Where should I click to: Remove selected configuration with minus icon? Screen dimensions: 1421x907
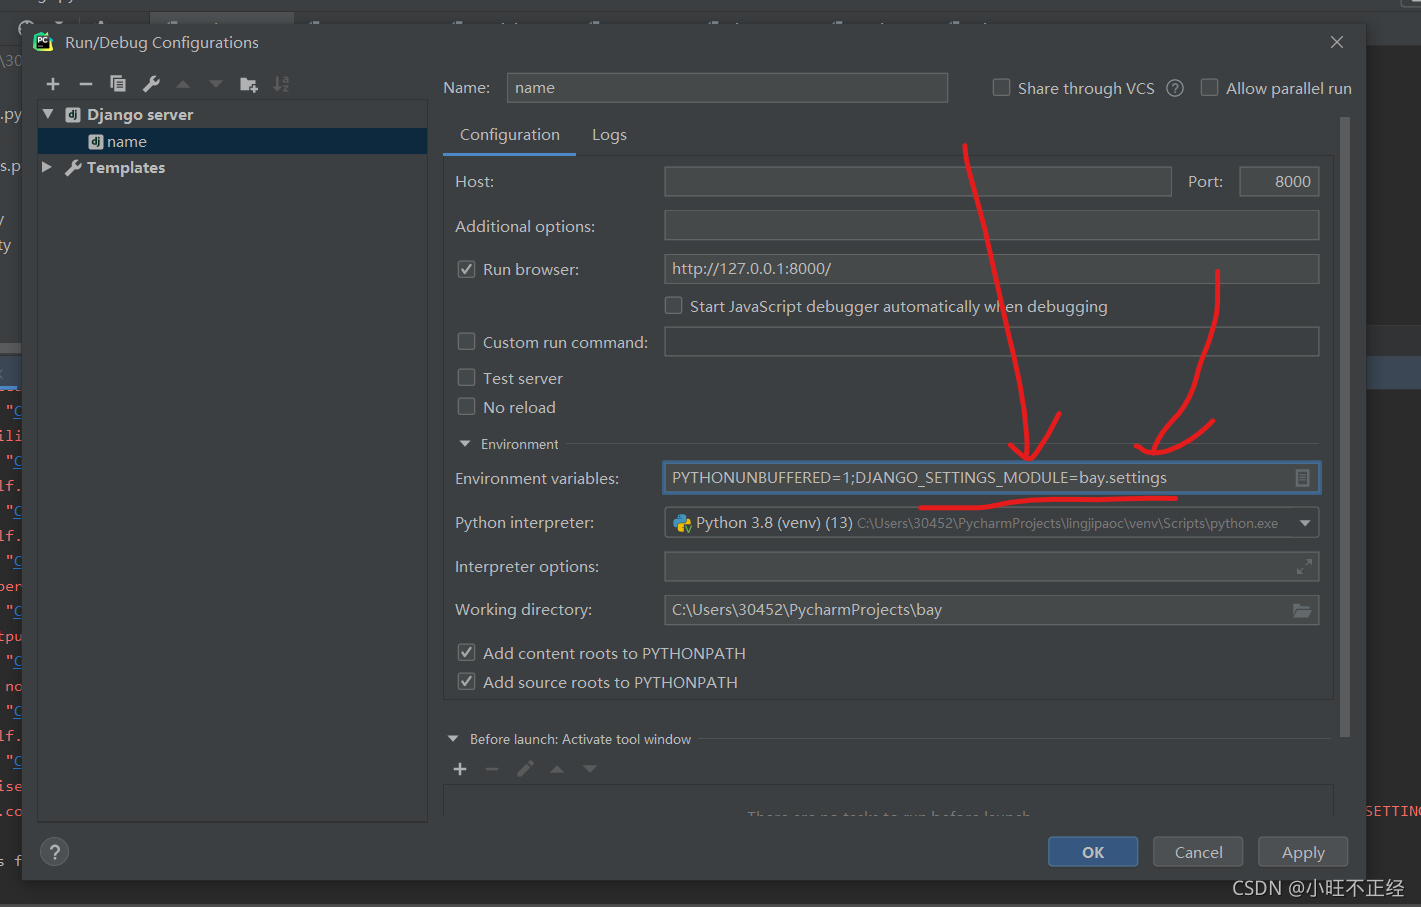click(x=86, y=84)
